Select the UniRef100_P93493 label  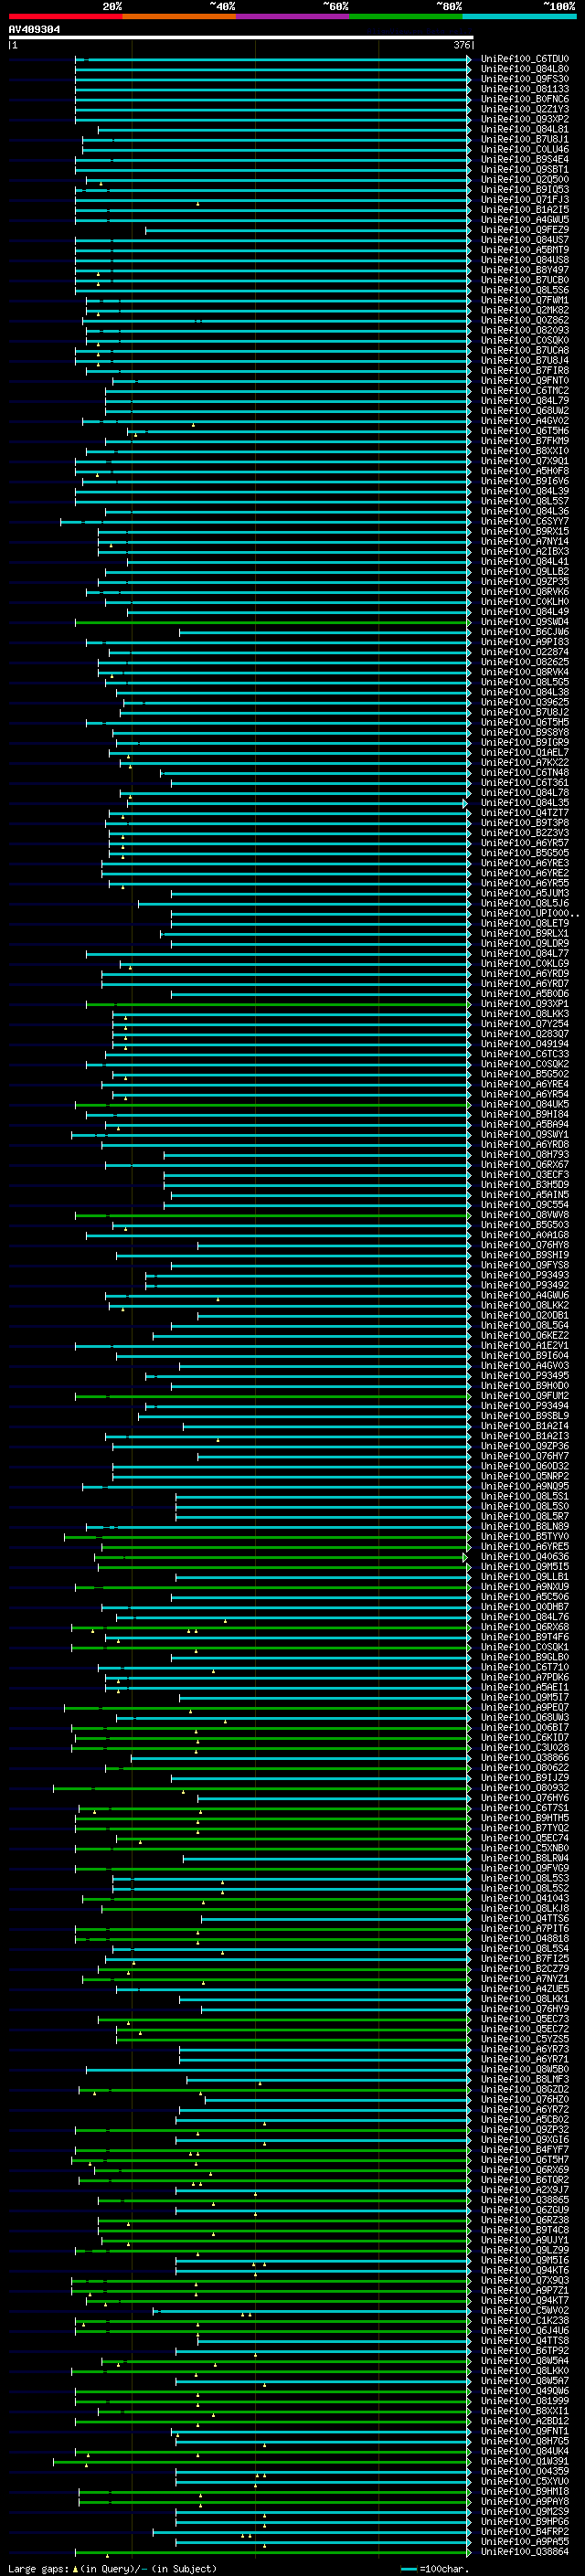[524, 1275]
